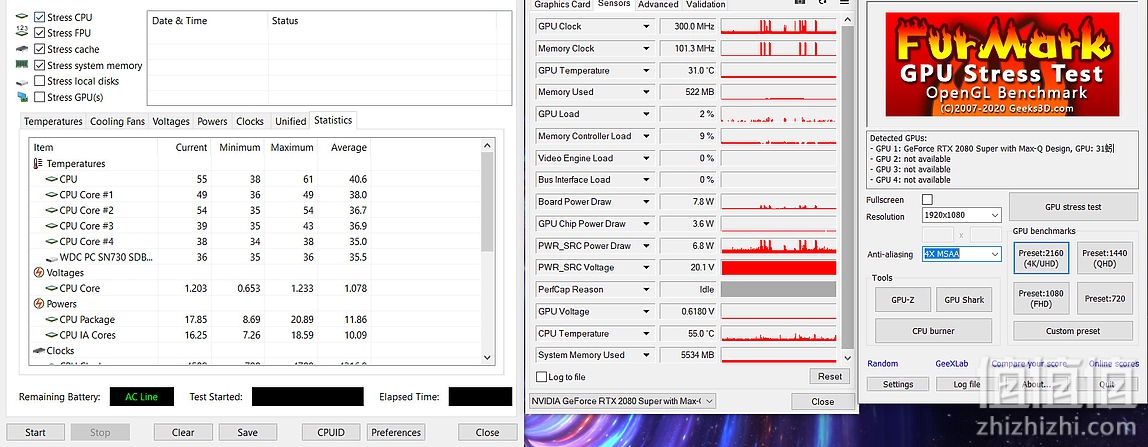This screenshot has height=447, width=1148.
Task: Click the scroll-down arrow of the GPU-Z sensor list
Action: pyautogui.click(x=848, y=358)
